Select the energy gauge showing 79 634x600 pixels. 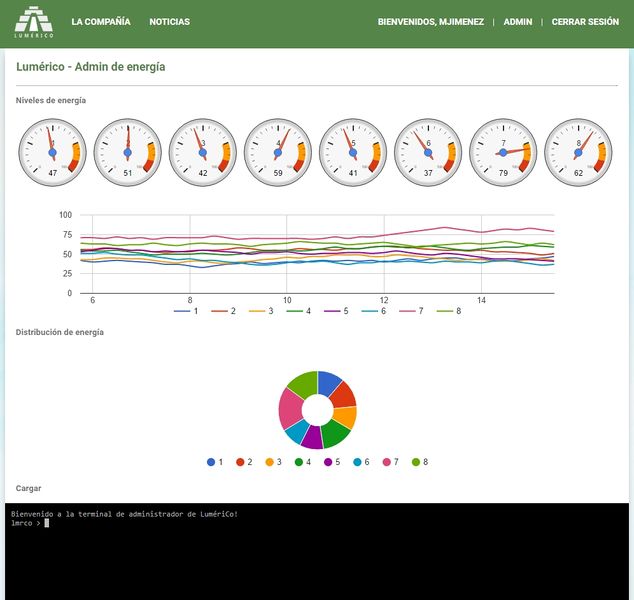503,152
